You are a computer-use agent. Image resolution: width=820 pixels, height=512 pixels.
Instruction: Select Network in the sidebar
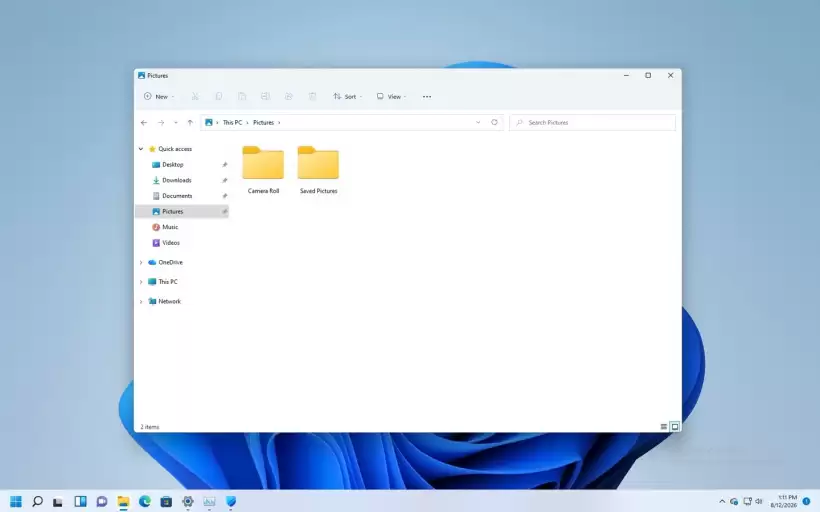(x=169, y=302)
